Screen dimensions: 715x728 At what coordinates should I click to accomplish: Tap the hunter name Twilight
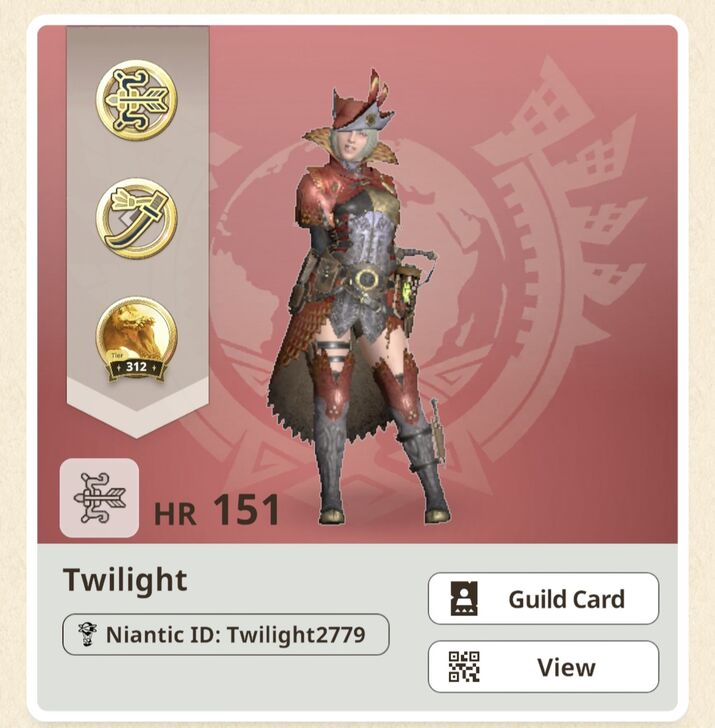[x=125, y=580]
